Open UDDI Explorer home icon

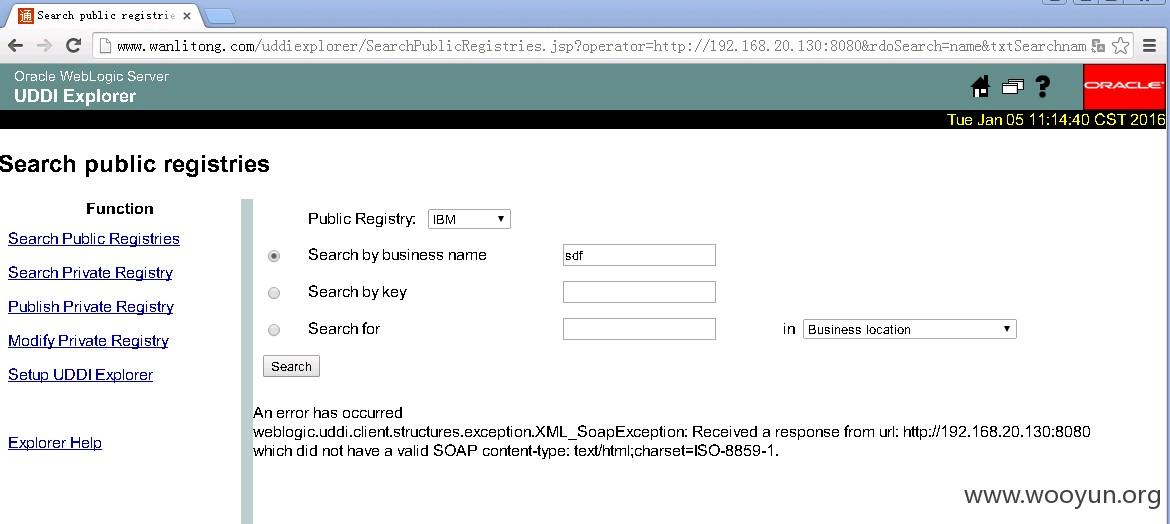click(x=980, y=87)
